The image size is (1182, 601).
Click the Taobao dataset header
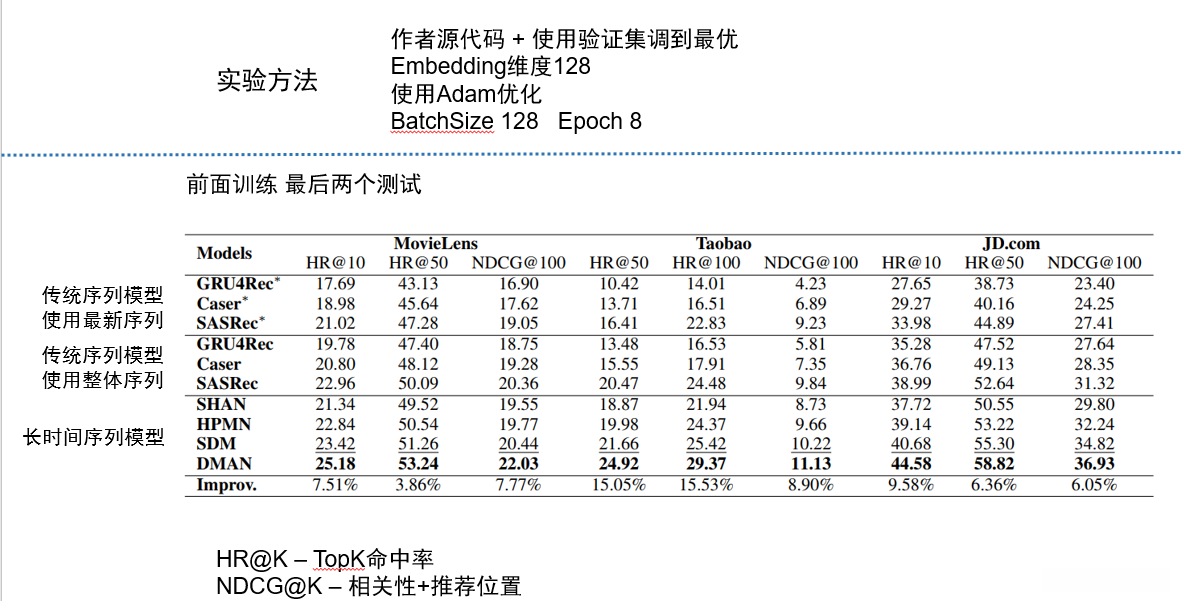[x=724, y=244]
